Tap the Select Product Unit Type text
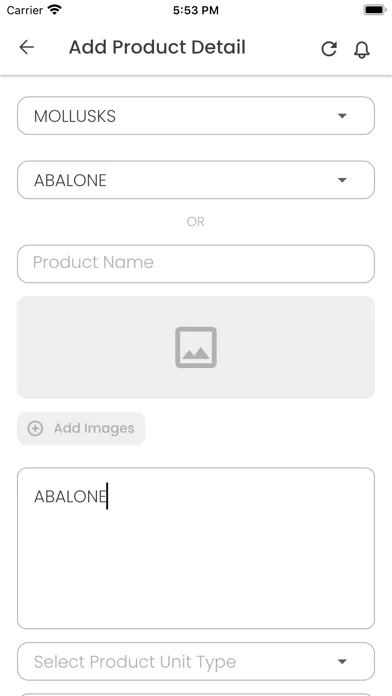The image size is (392, 696). point(135,662)
